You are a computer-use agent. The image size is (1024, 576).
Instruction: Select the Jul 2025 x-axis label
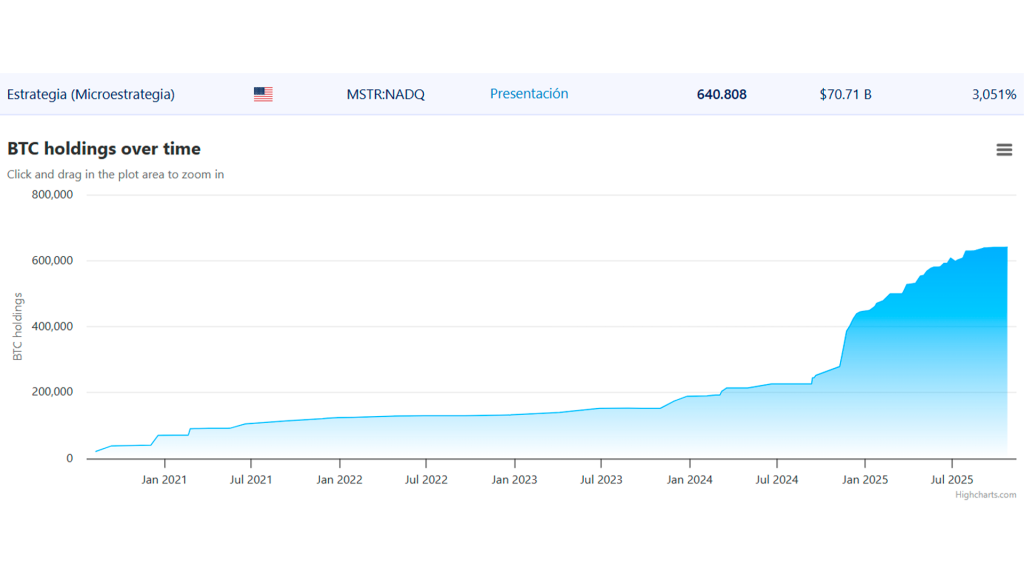(x=951, y=480)
